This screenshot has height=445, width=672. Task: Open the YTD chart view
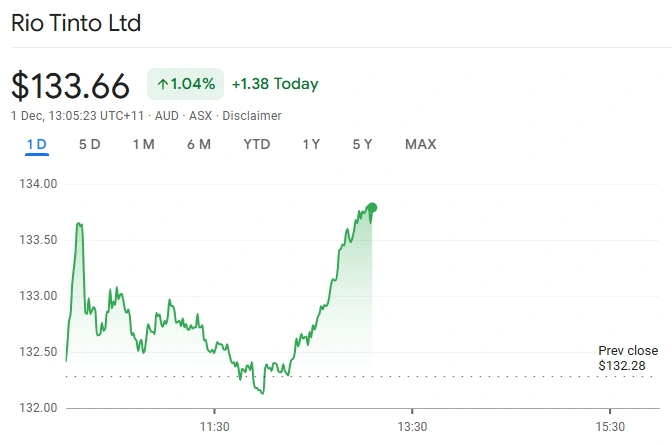click(x=257, y=144)
